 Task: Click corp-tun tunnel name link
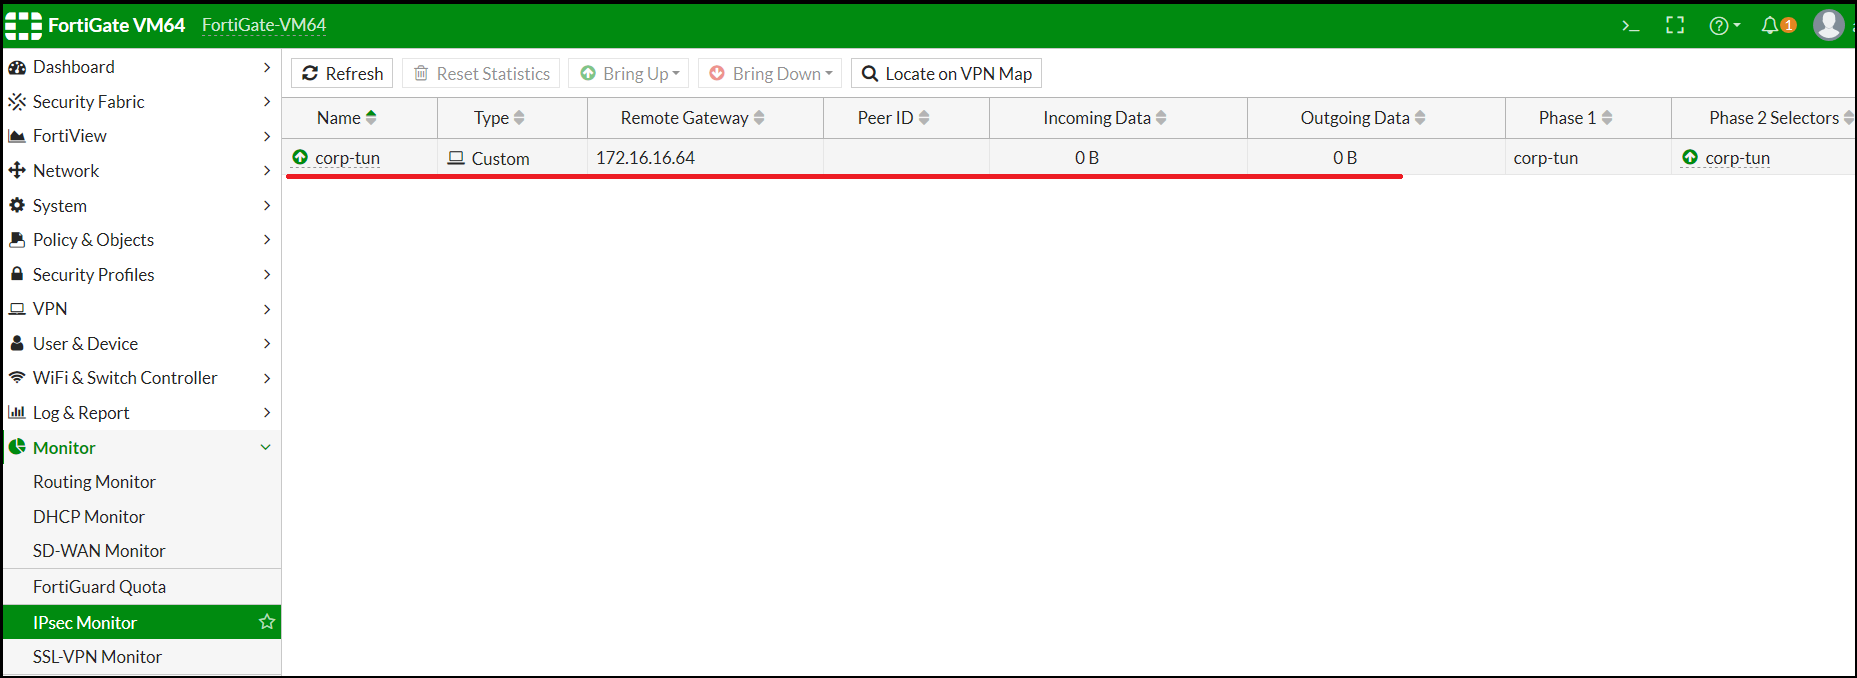(347, 158)
